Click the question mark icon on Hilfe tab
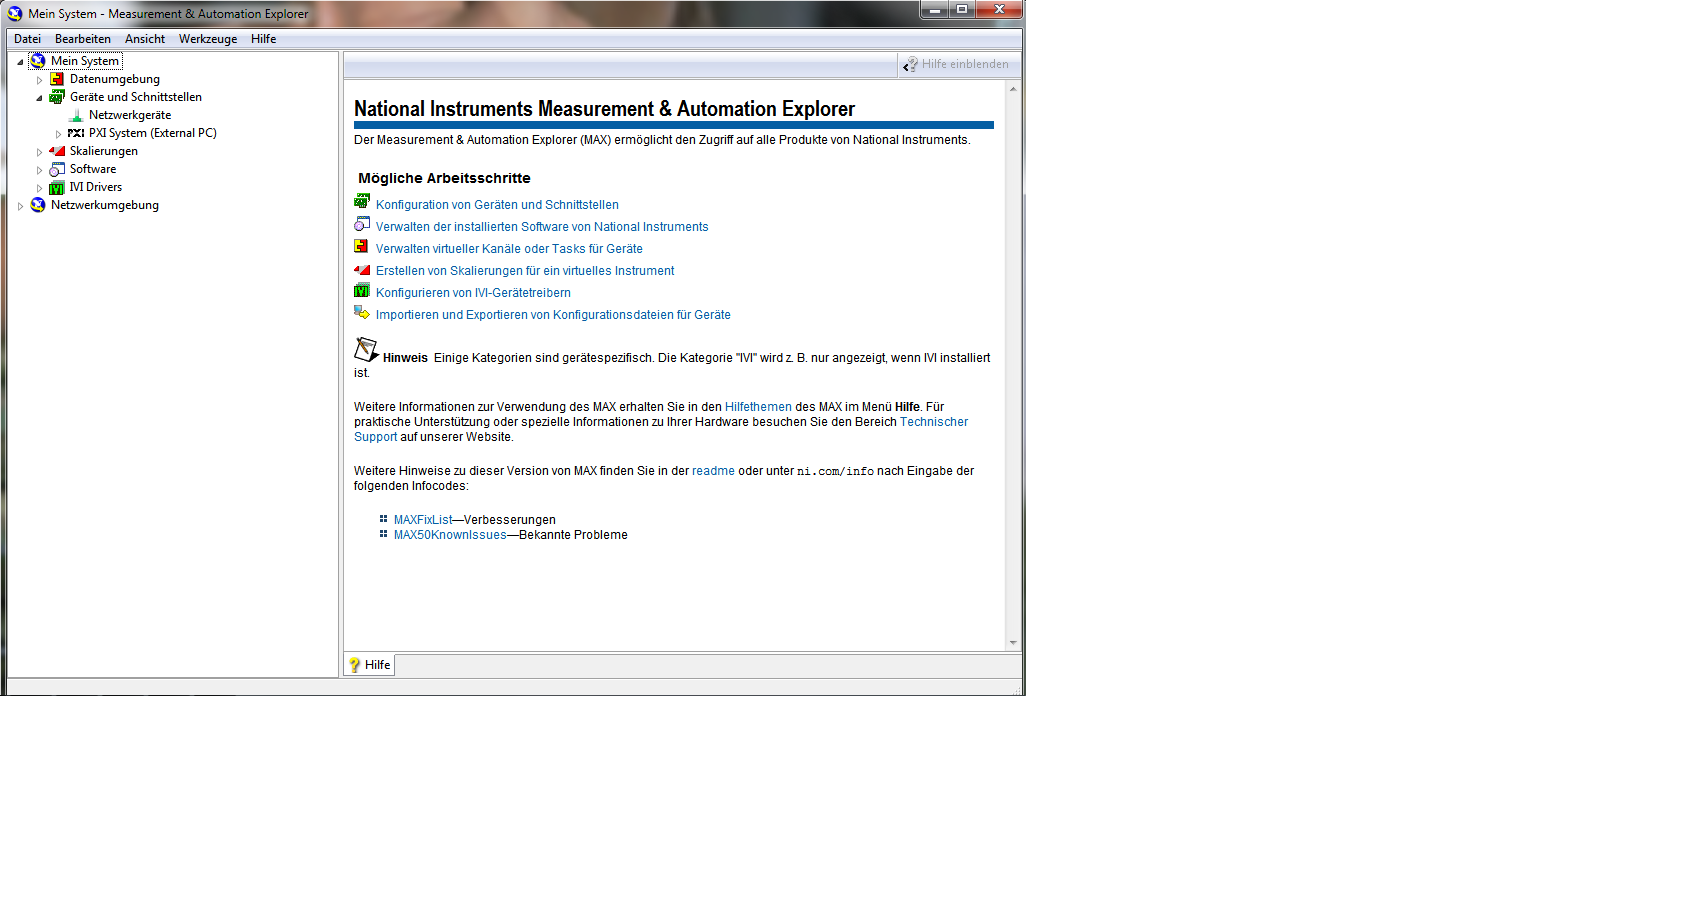1702x918 pixels. [x=354, y=665]
